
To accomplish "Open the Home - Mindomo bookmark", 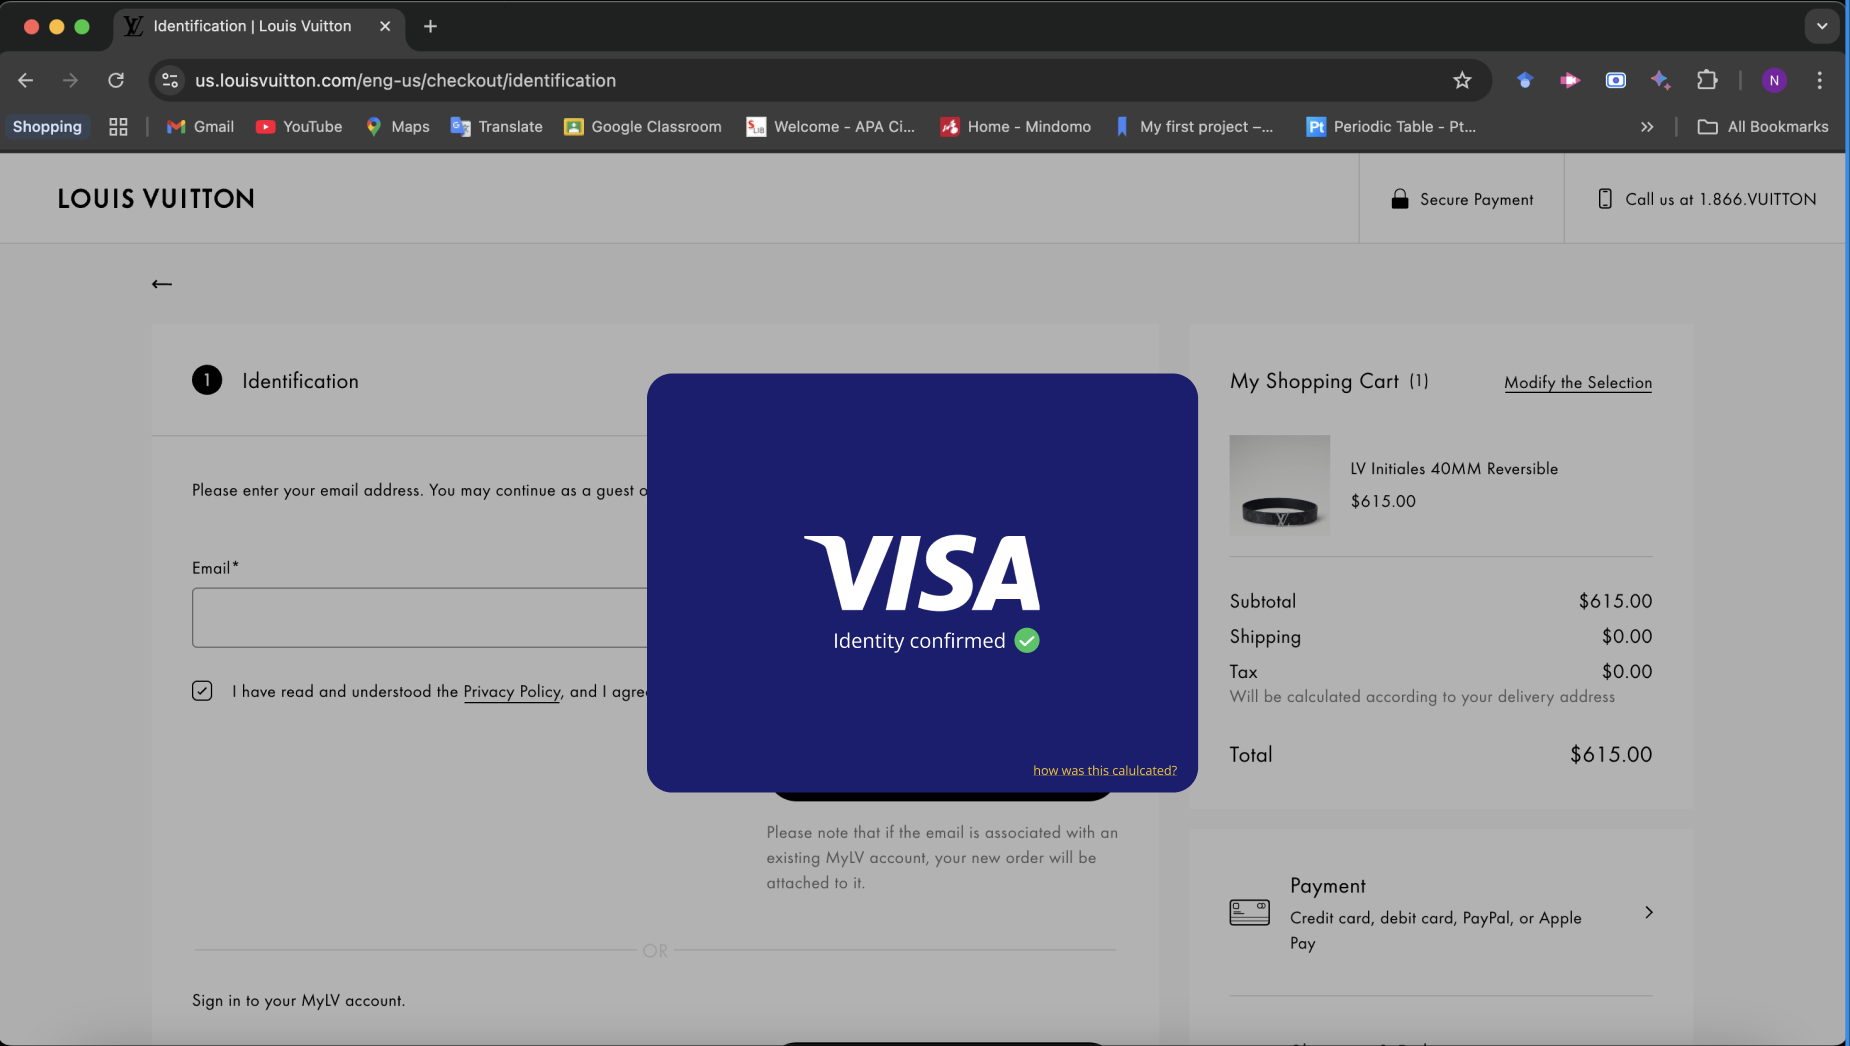I will click(1016, 127).
